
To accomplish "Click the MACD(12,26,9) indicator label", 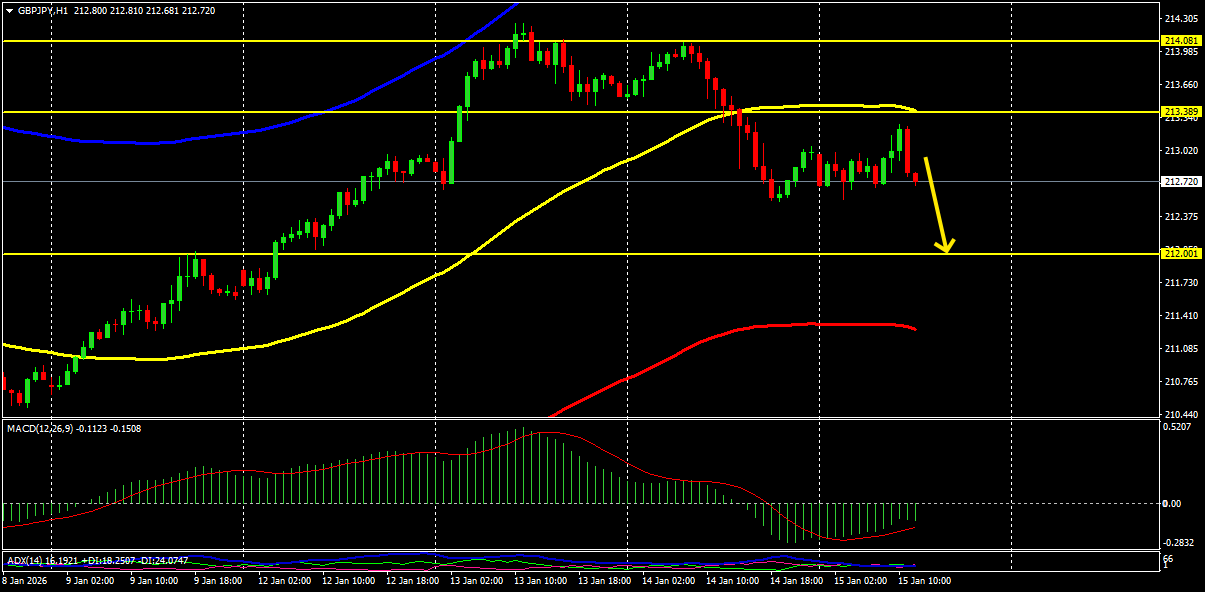I will pyautogui.click(x=40, y=428).
